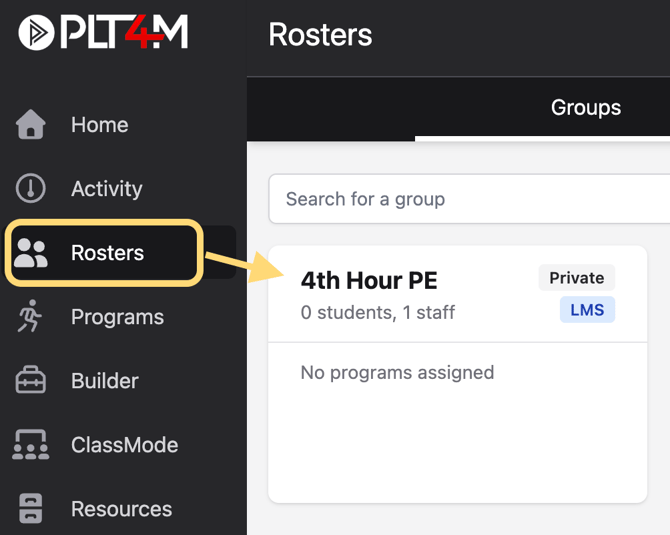The image size is (670, 535).
Task: Click the ClassMode classroom icon
Action: pos(30,444)
